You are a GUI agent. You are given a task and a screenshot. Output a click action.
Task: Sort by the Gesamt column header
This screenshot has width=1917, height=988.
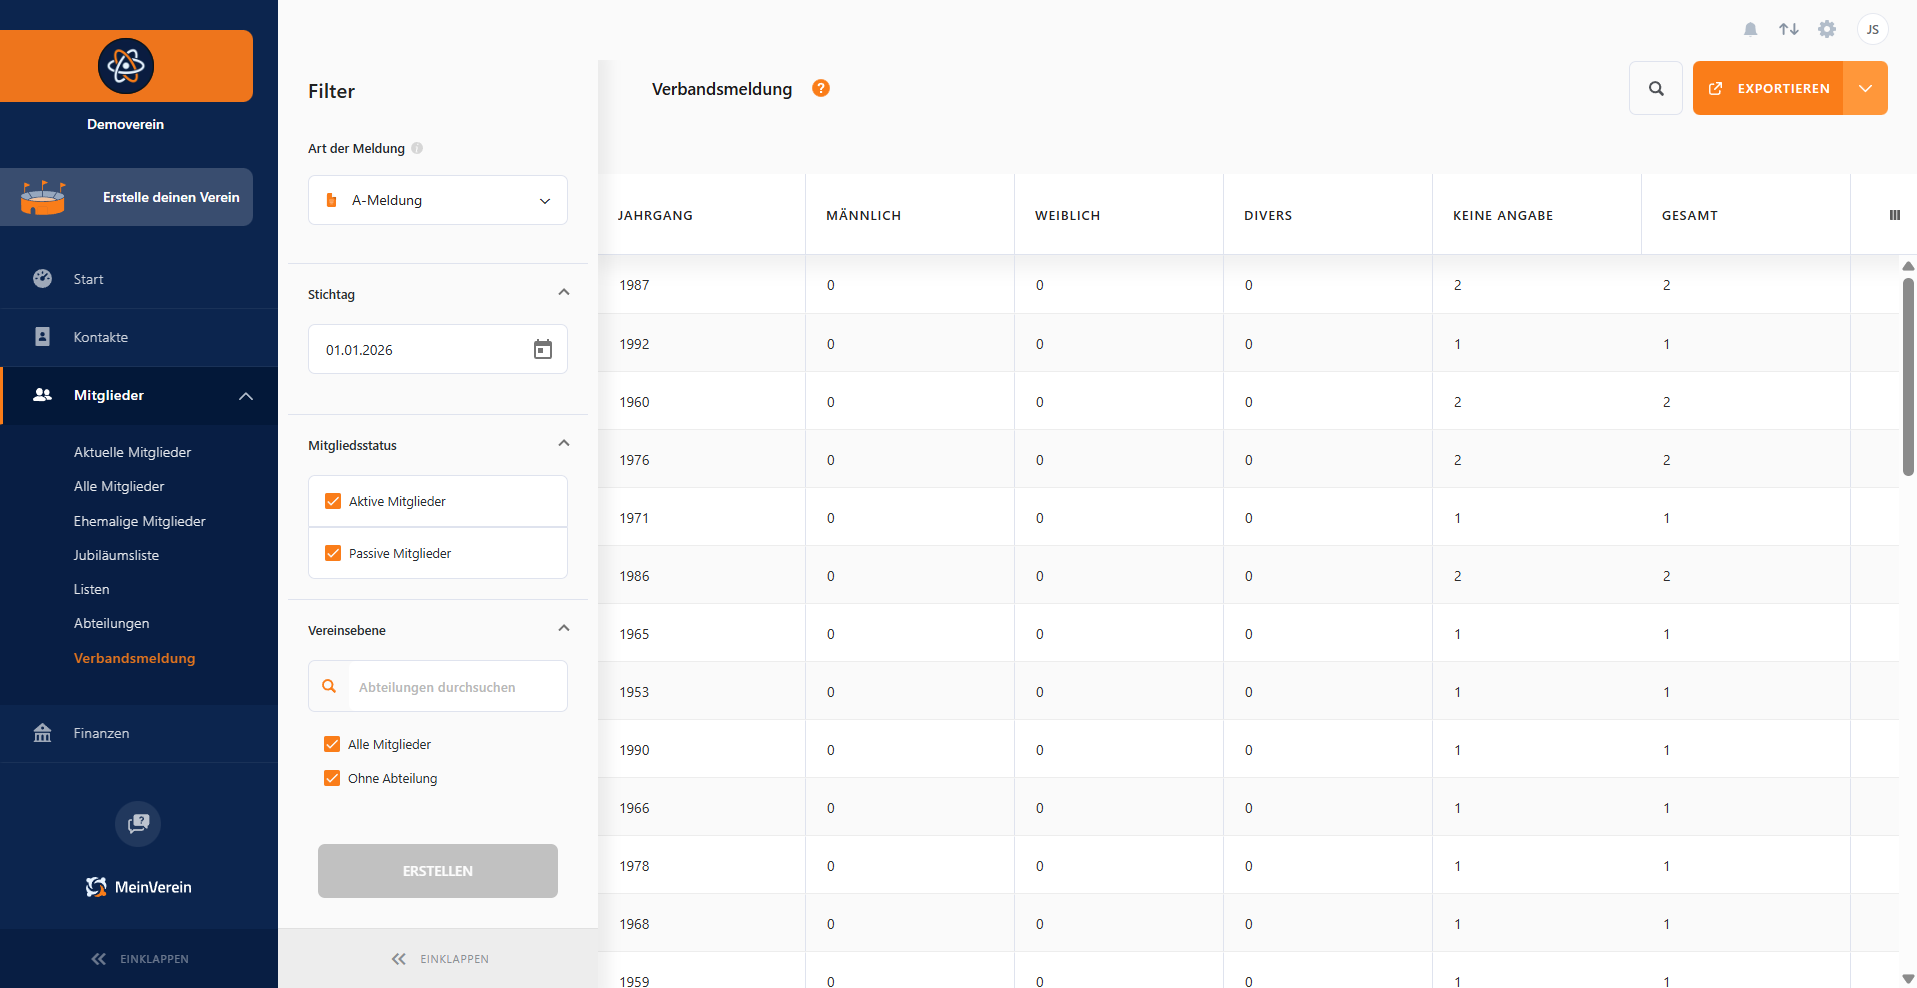tap(1690, 215)
